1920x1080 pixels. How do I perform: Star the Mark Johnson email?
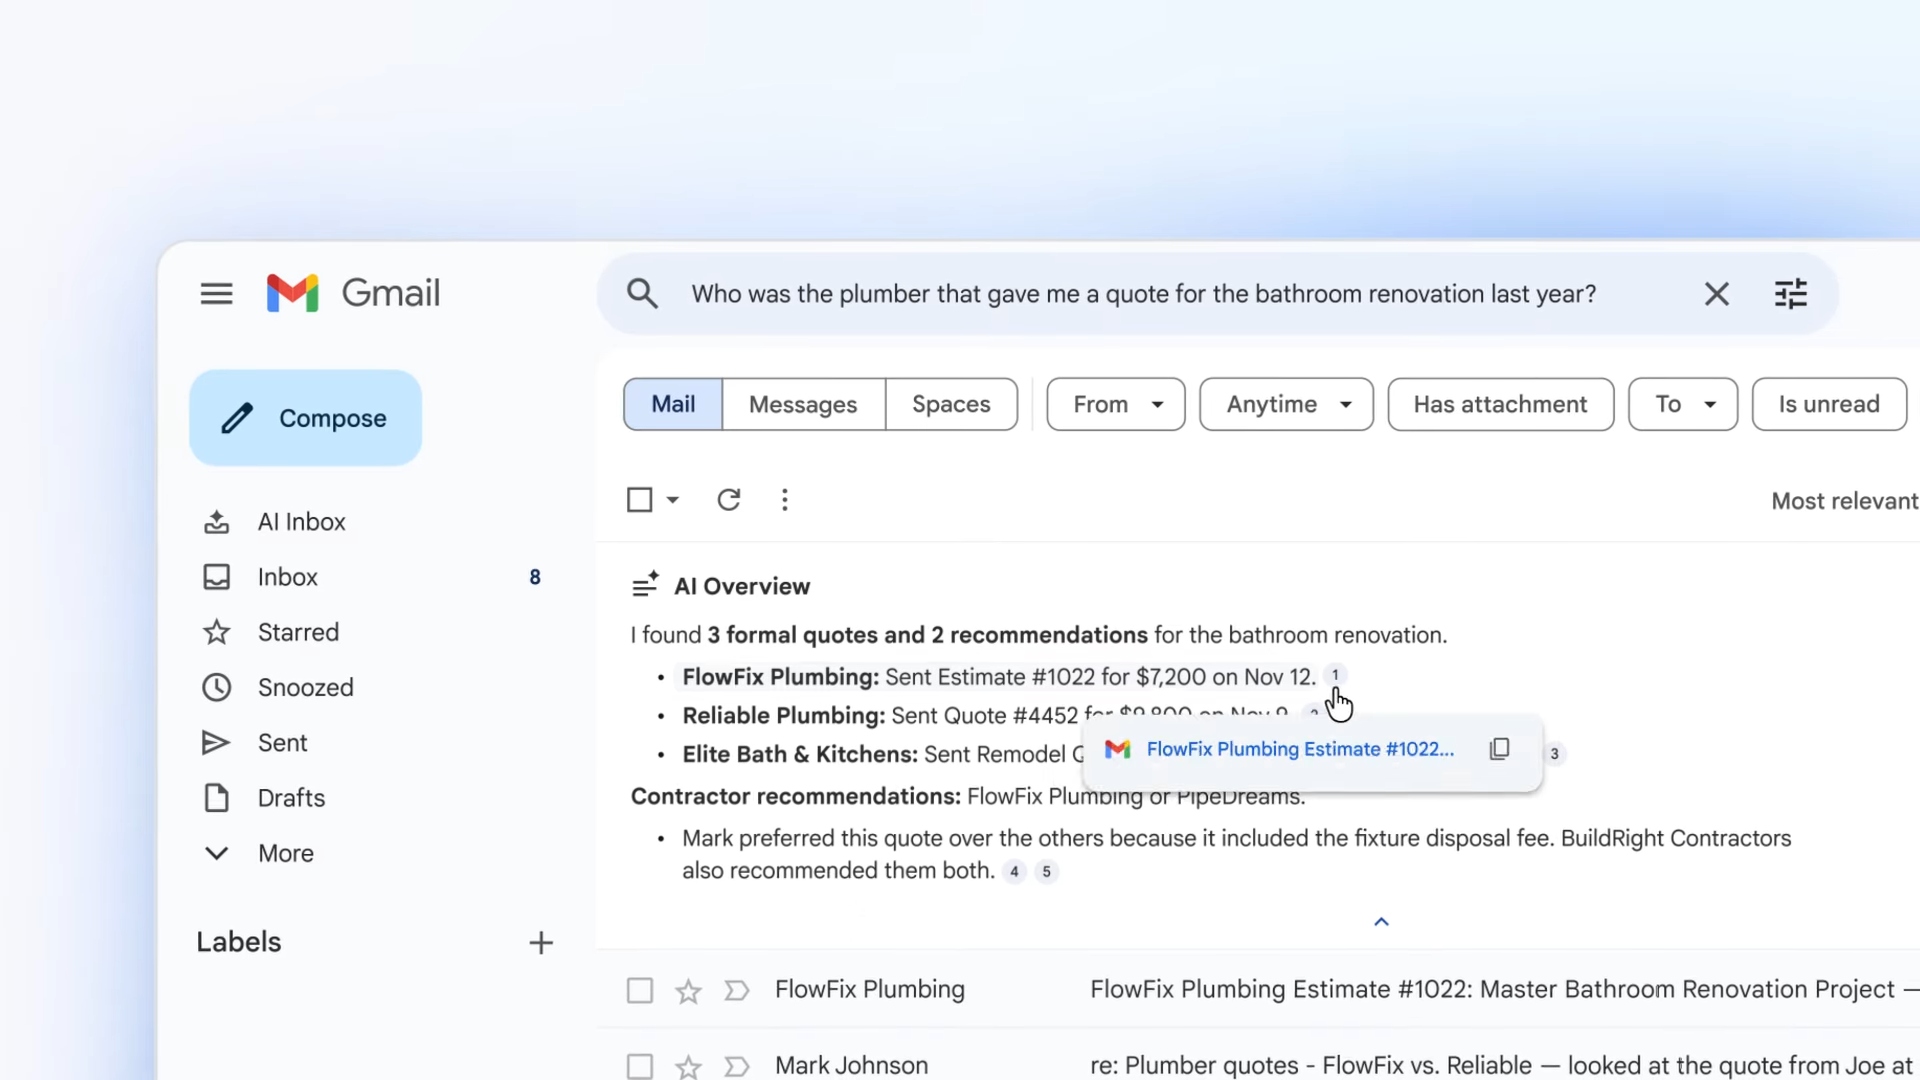(687, 1066)
